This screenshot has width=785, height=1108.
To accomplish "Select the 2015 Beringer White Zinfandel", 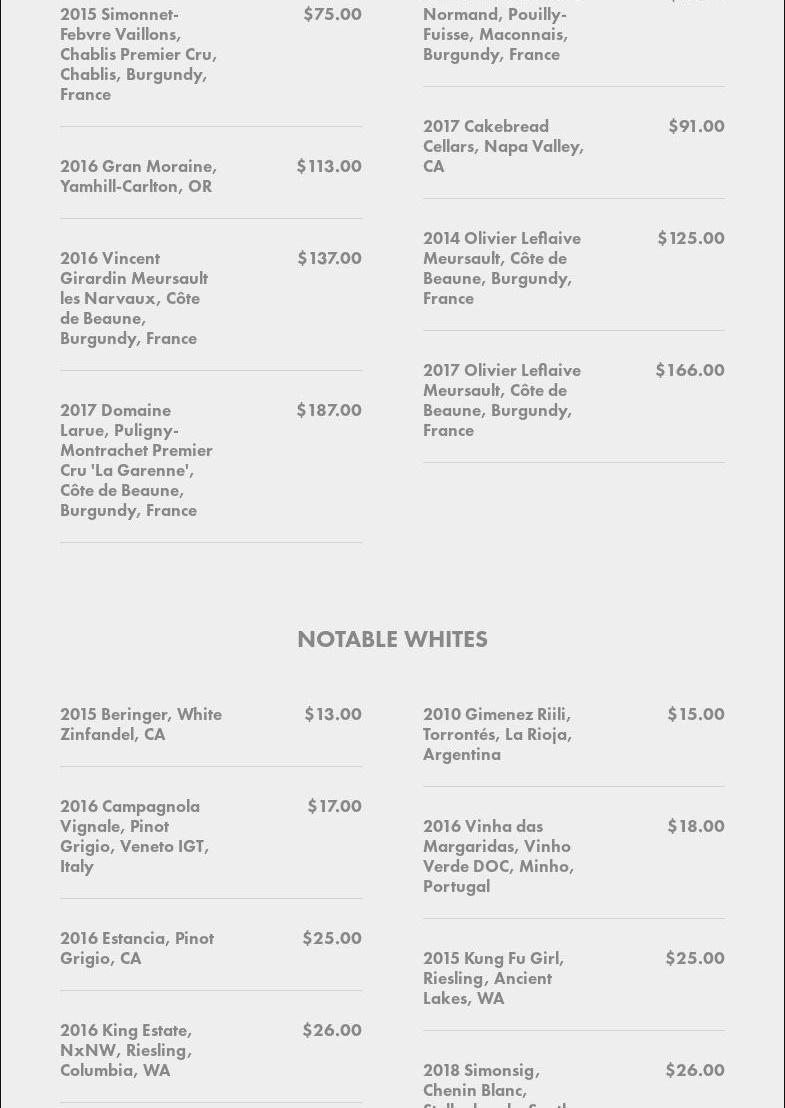I will coord(141,724).
